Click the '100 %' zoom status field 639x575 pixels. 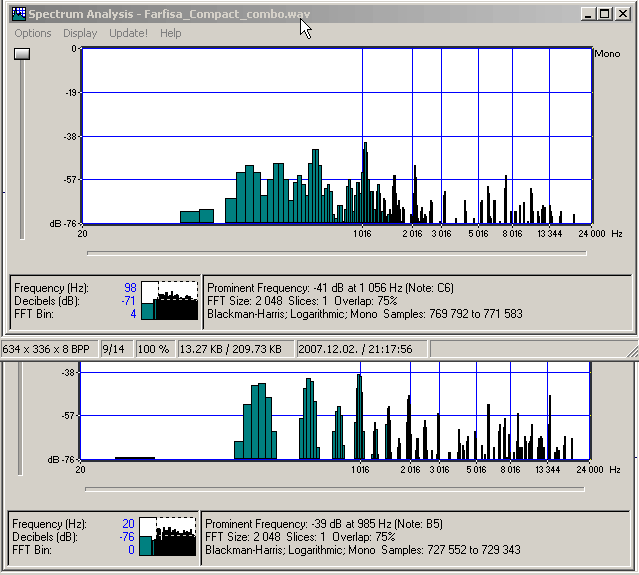tap(154, 349)
